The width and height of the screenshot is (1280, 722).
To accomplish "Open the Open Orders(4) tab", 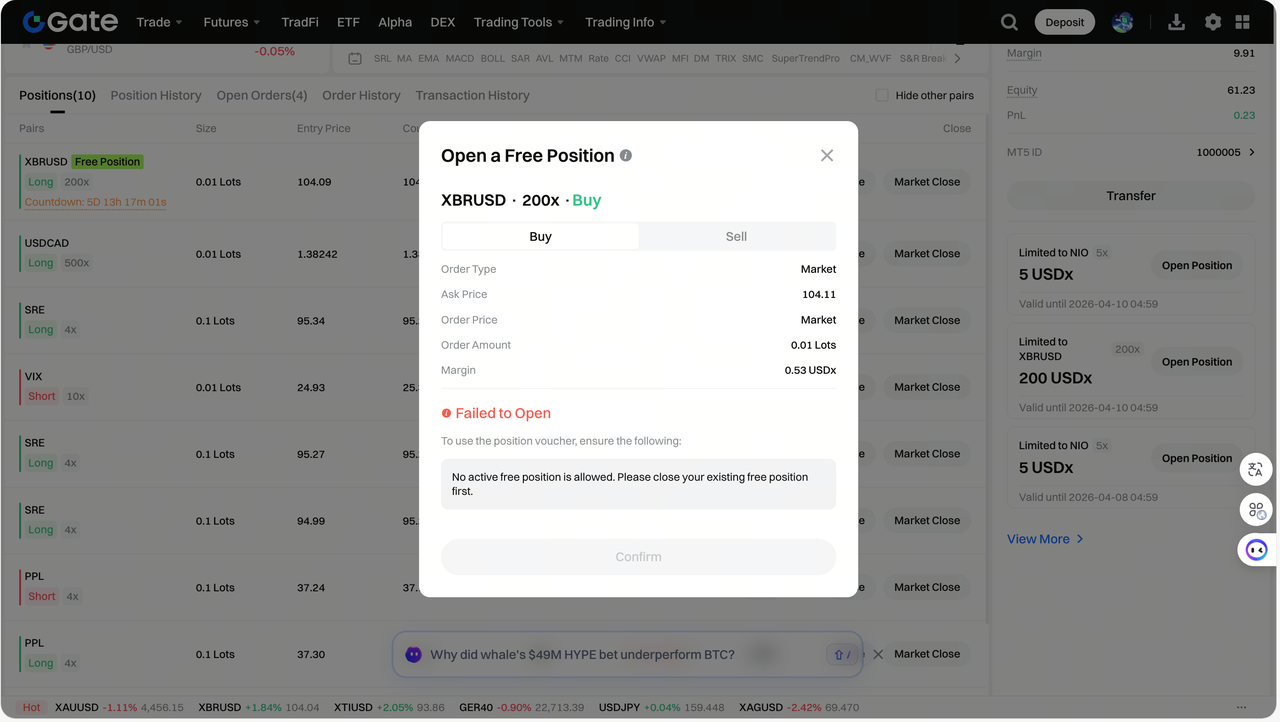I will pyautogui.click(x=262, y=95).
